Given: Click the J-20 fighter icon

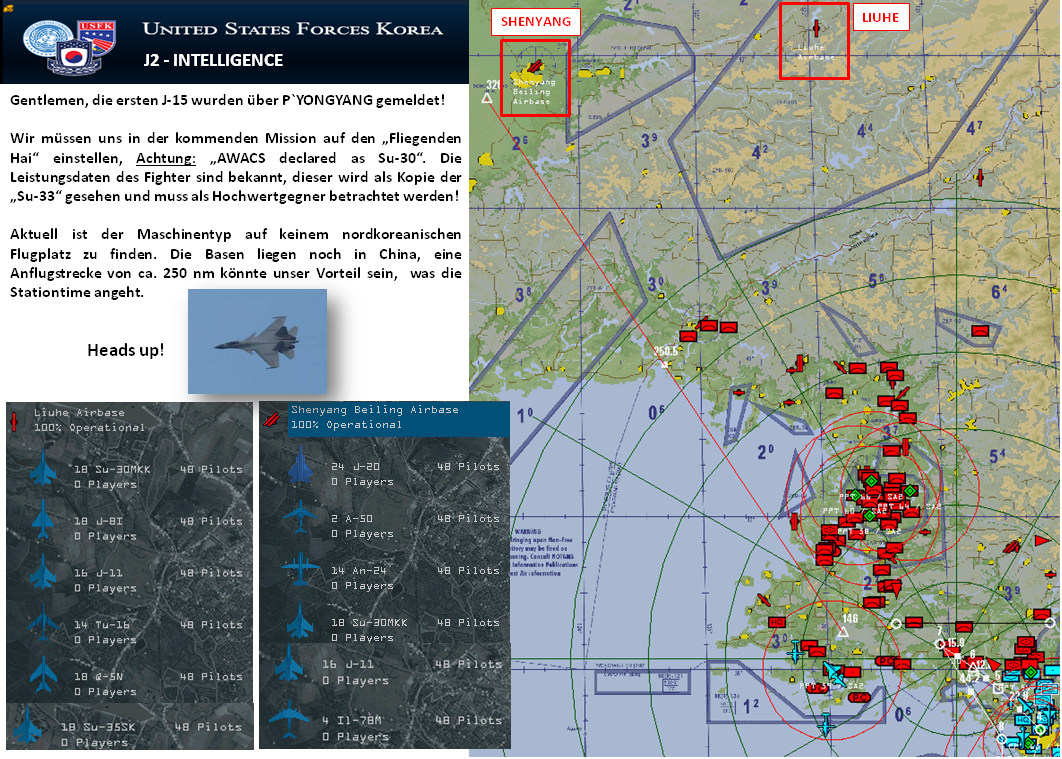Looking at the screenshot, I should (x=300, y=465).
